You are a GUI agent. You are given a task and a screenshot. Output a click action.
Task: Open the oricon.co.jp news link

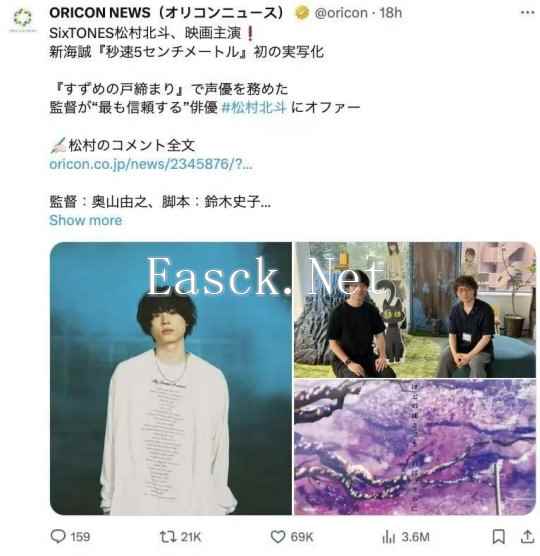pyautogui.click(x=151, y=164)
